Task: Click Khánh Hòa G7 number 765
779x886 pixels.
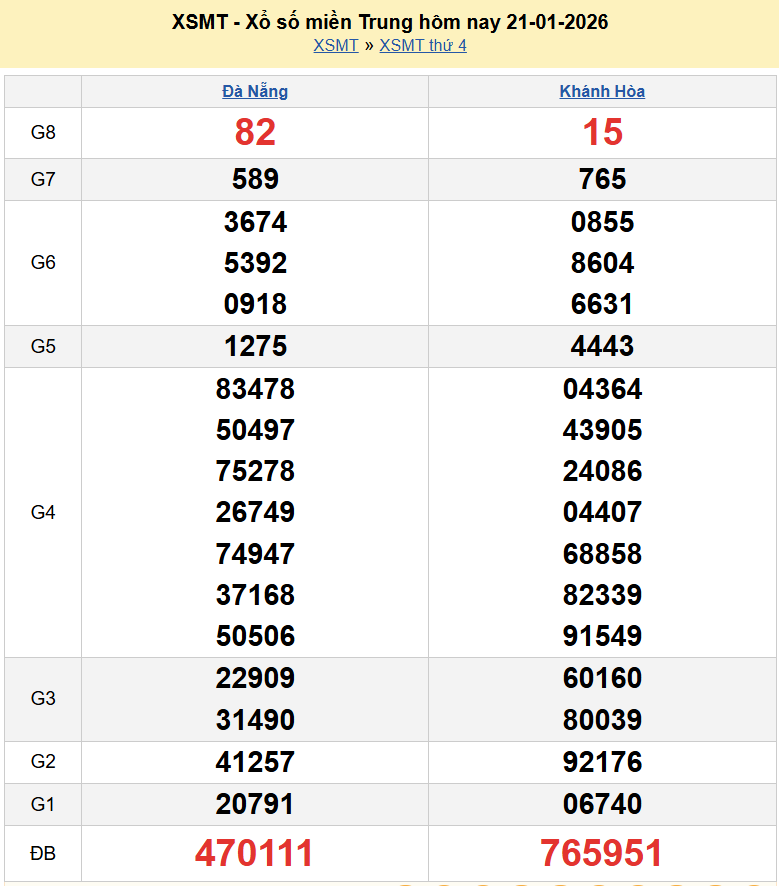Action: click(602, 179)
